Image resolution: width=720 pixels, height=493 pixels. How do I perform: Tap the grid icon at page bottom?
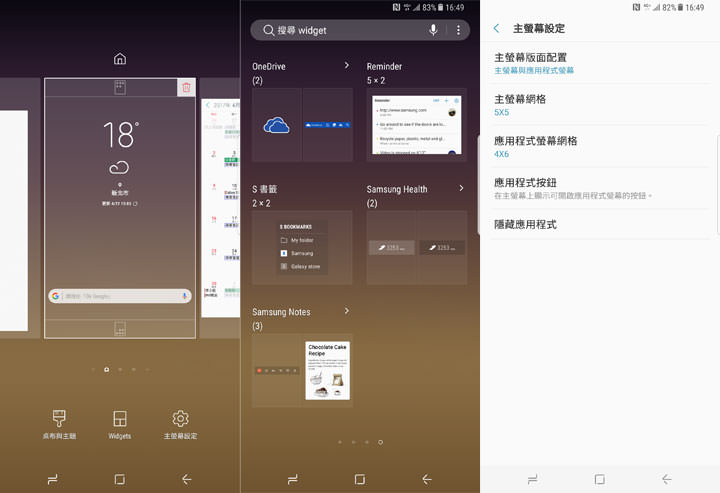pyautogui.click(x=120, y=329)
